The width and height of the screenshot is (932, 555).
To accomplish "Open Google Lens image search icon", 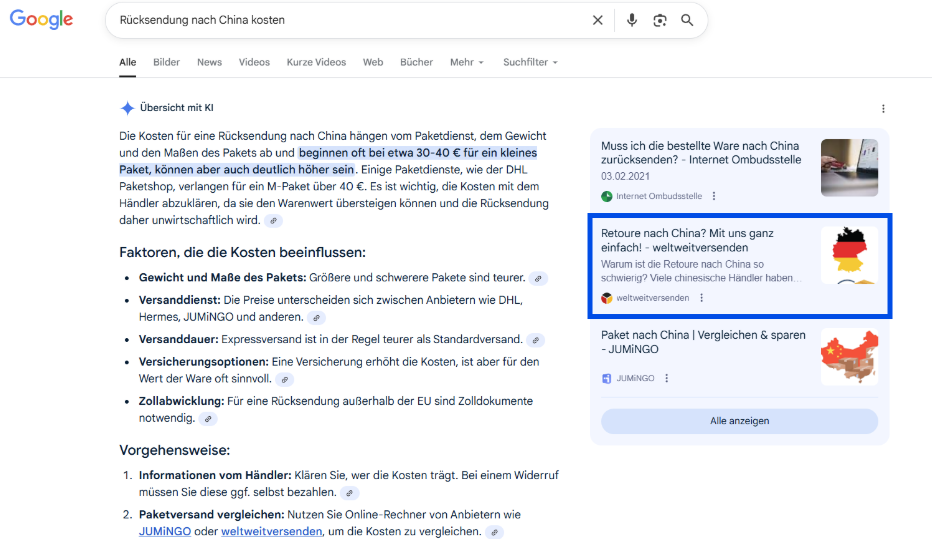I will pyautogui.click(x=659, y=20).
